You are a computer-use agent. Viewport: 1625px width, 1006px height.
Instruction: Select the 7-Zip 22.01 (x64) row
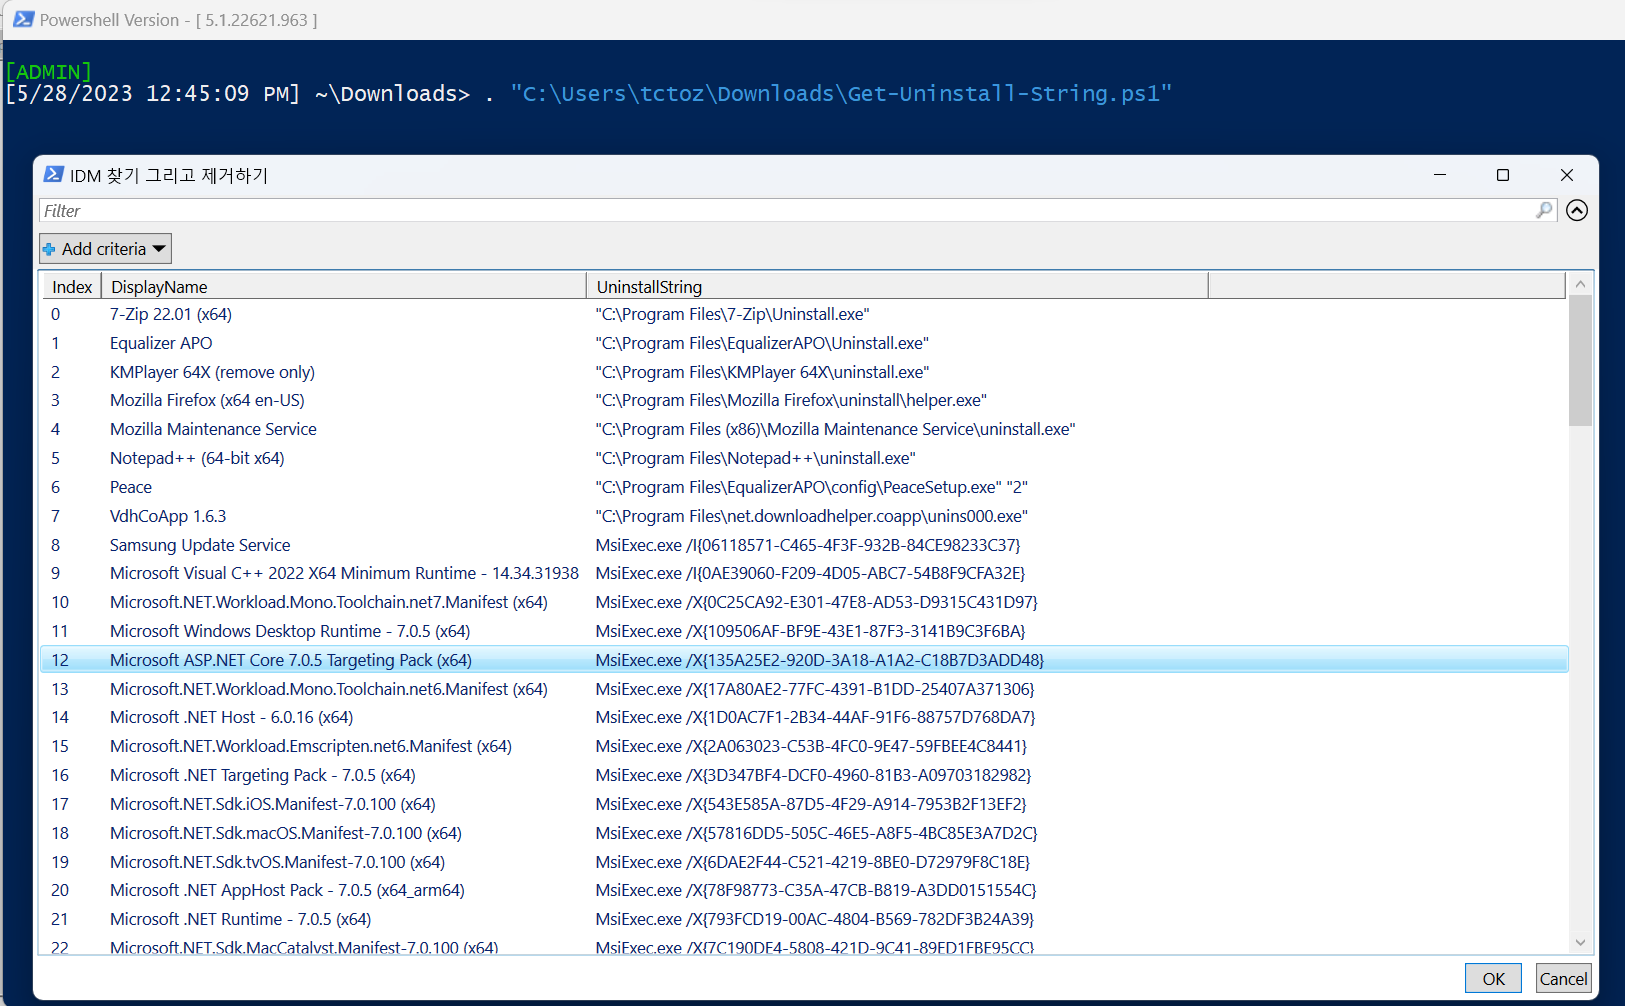(x=804, y=314)
